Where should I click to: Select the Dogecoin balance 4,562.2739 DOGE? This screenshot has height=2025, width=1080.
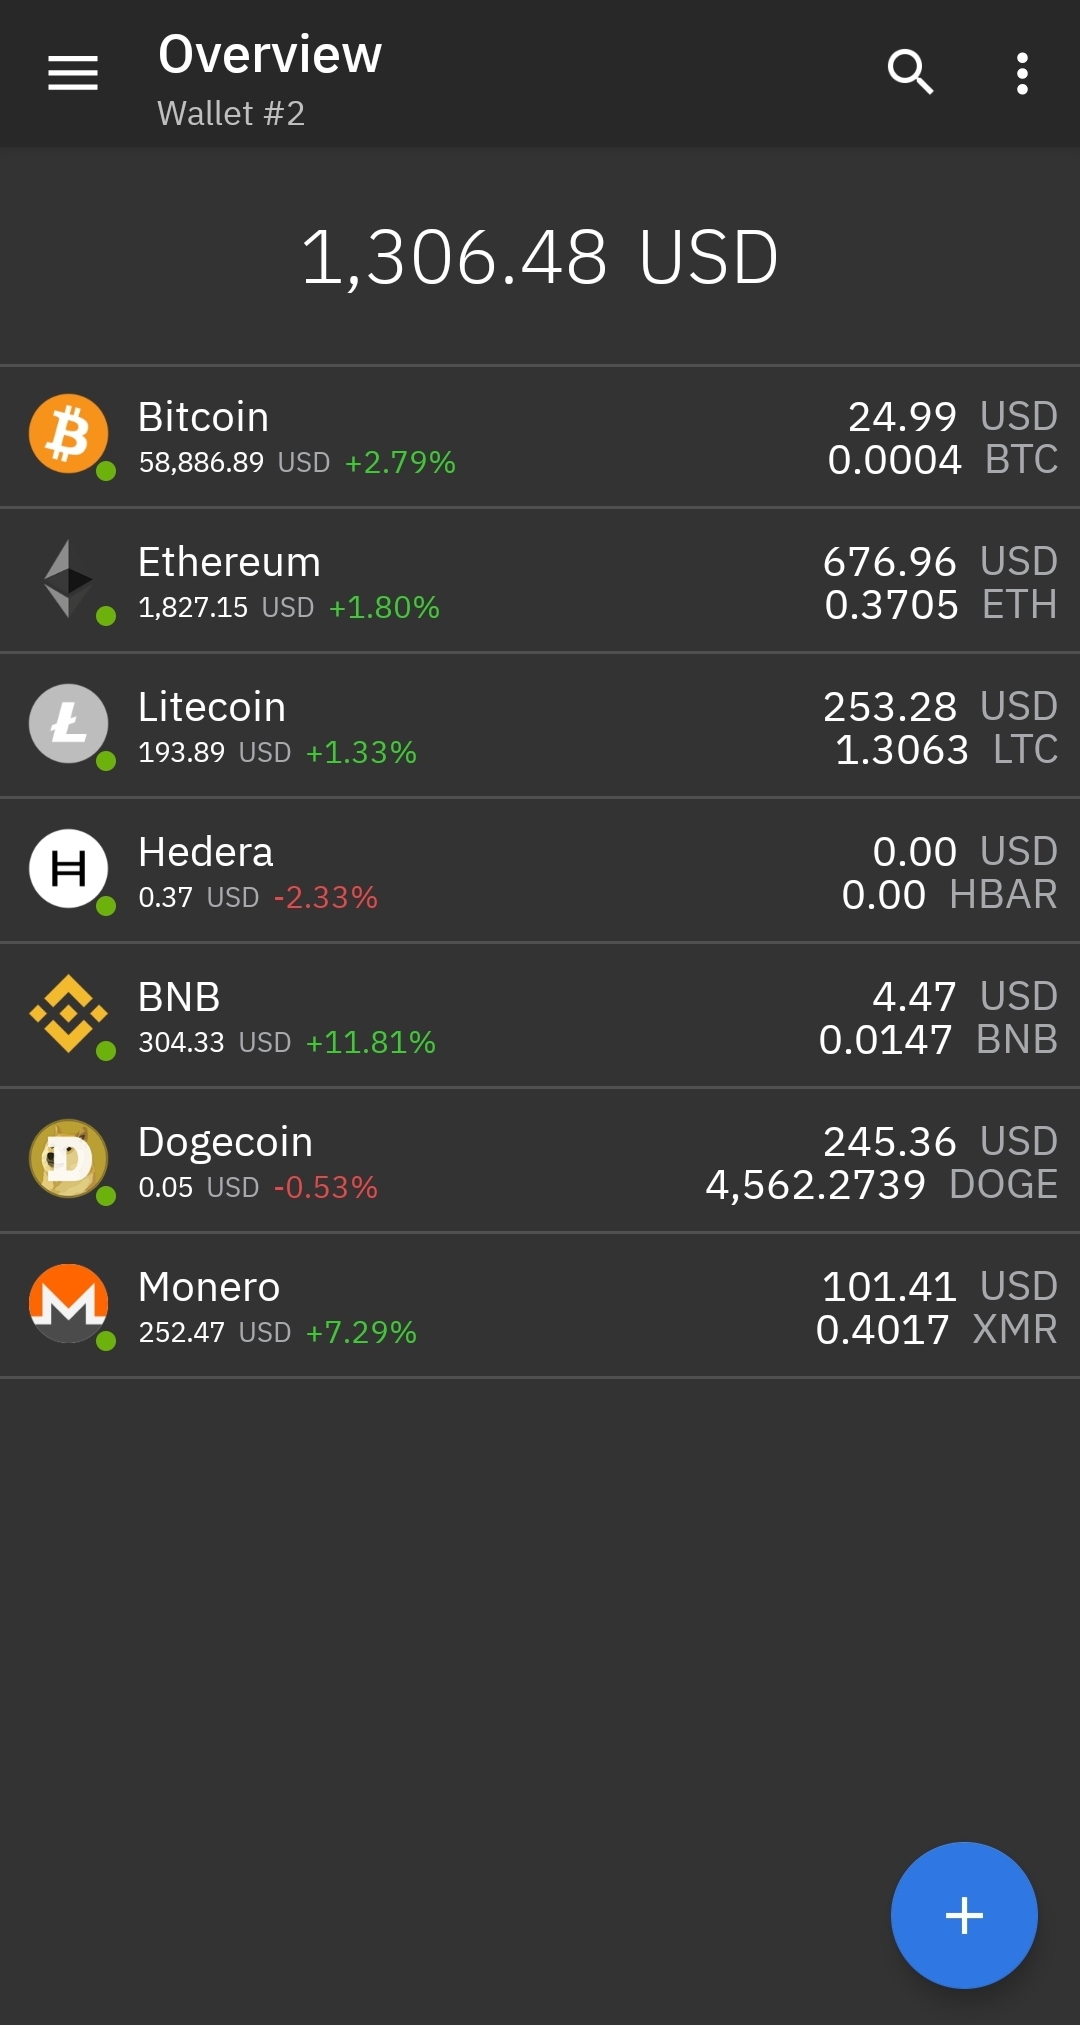[880, 1185]
